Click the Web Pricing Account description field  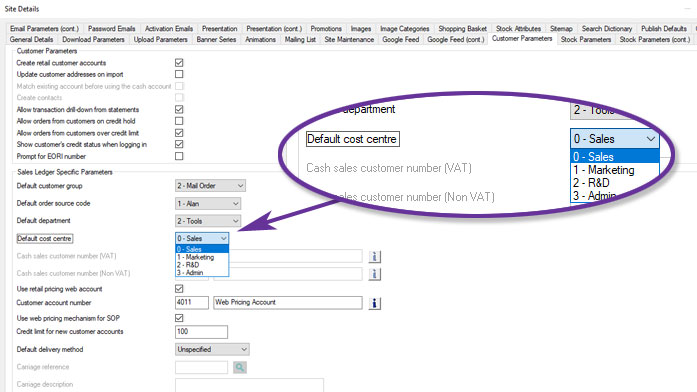(288, 303)
